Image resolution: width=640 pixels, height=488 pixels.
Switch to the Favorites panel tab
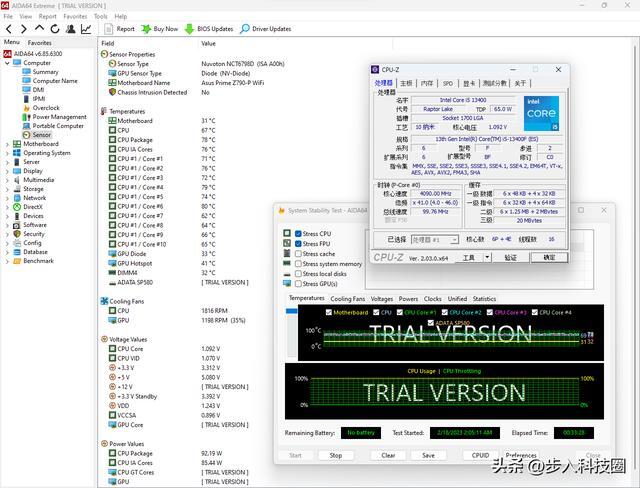tap(40, 42)
